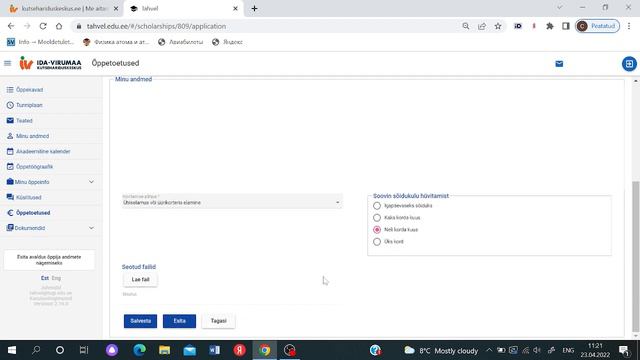Toggle the browser side panel icon
Screen dimensions: 640x360
point(566,26)
